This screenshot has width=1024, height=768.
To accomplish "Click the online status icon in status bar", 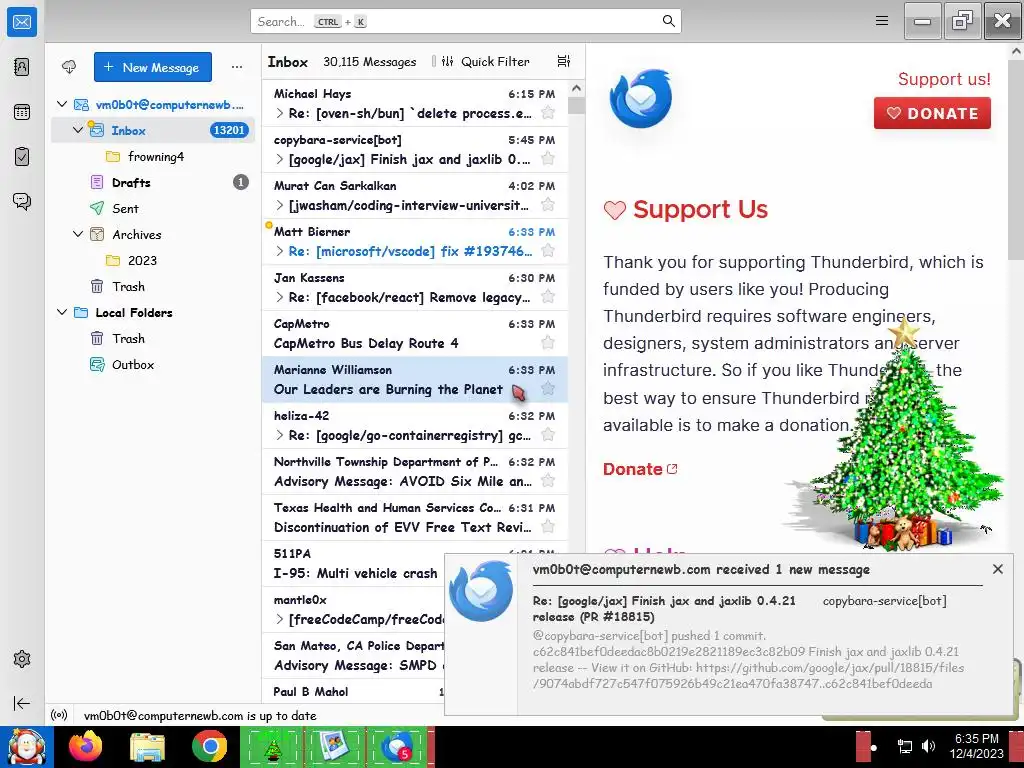I will pyautogui.click(x=59, y=715).
